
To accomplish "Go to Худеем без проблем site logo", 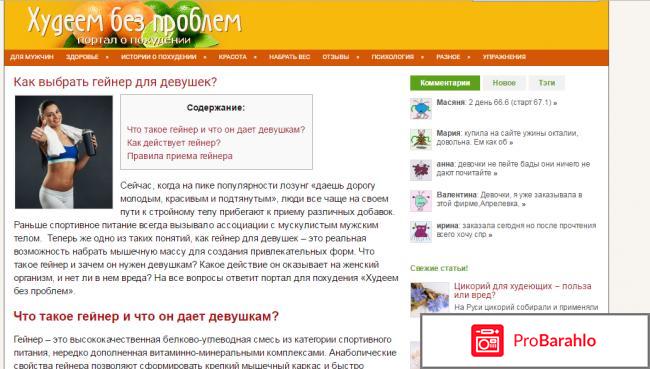I will 134,25.
